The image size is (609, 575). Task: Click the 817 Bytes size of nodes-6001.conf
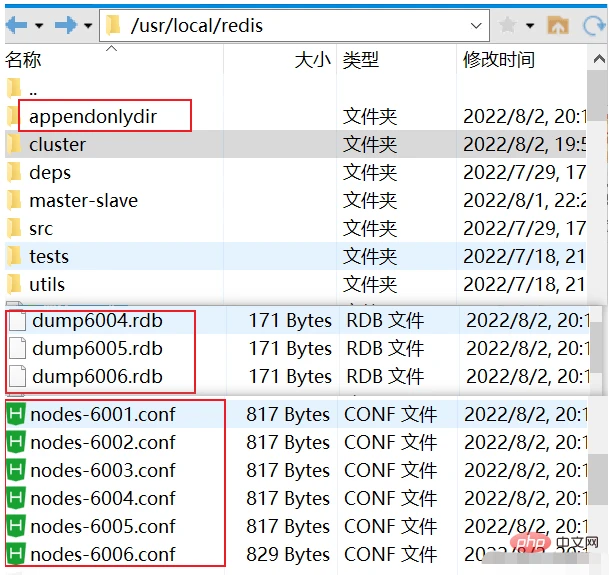288,415
